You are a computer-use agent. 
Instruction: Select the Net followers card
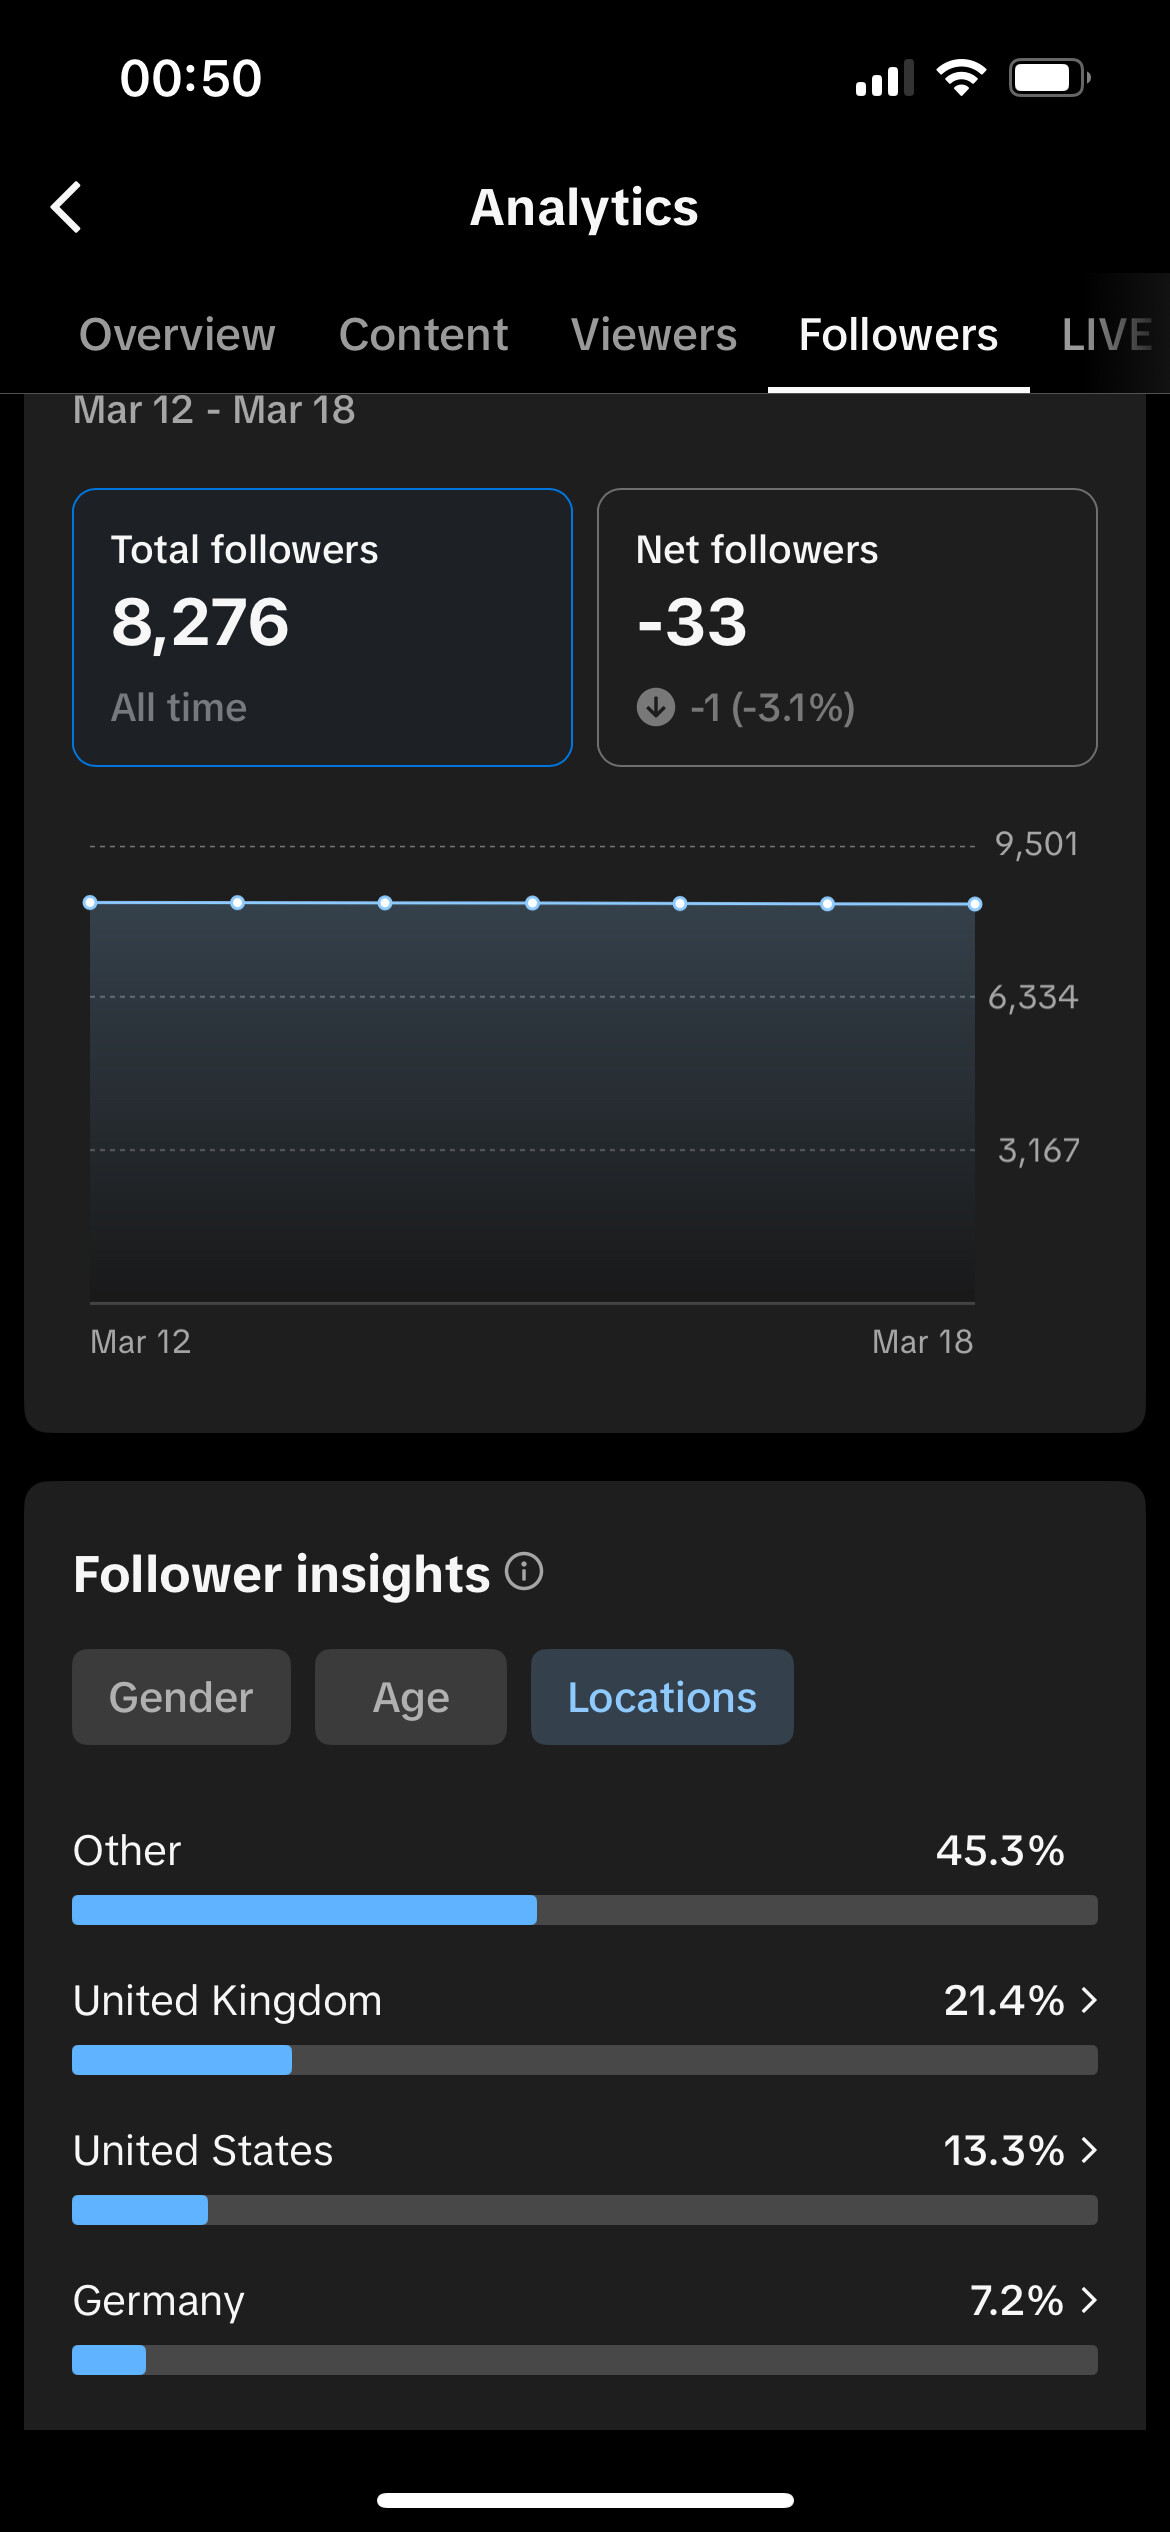click(x=847, y=627)
